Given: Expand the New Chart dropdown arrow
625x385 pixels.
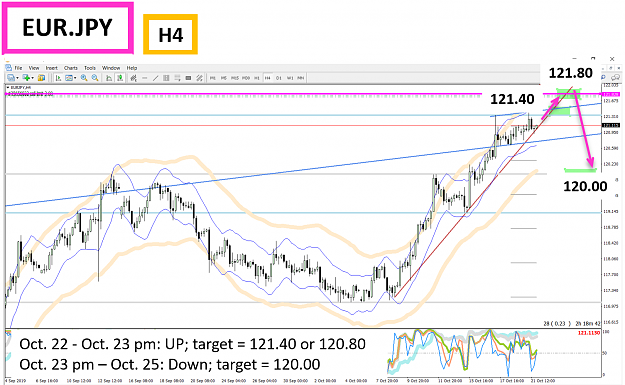Looking at the screenshot, I should (x=17, y=78).
